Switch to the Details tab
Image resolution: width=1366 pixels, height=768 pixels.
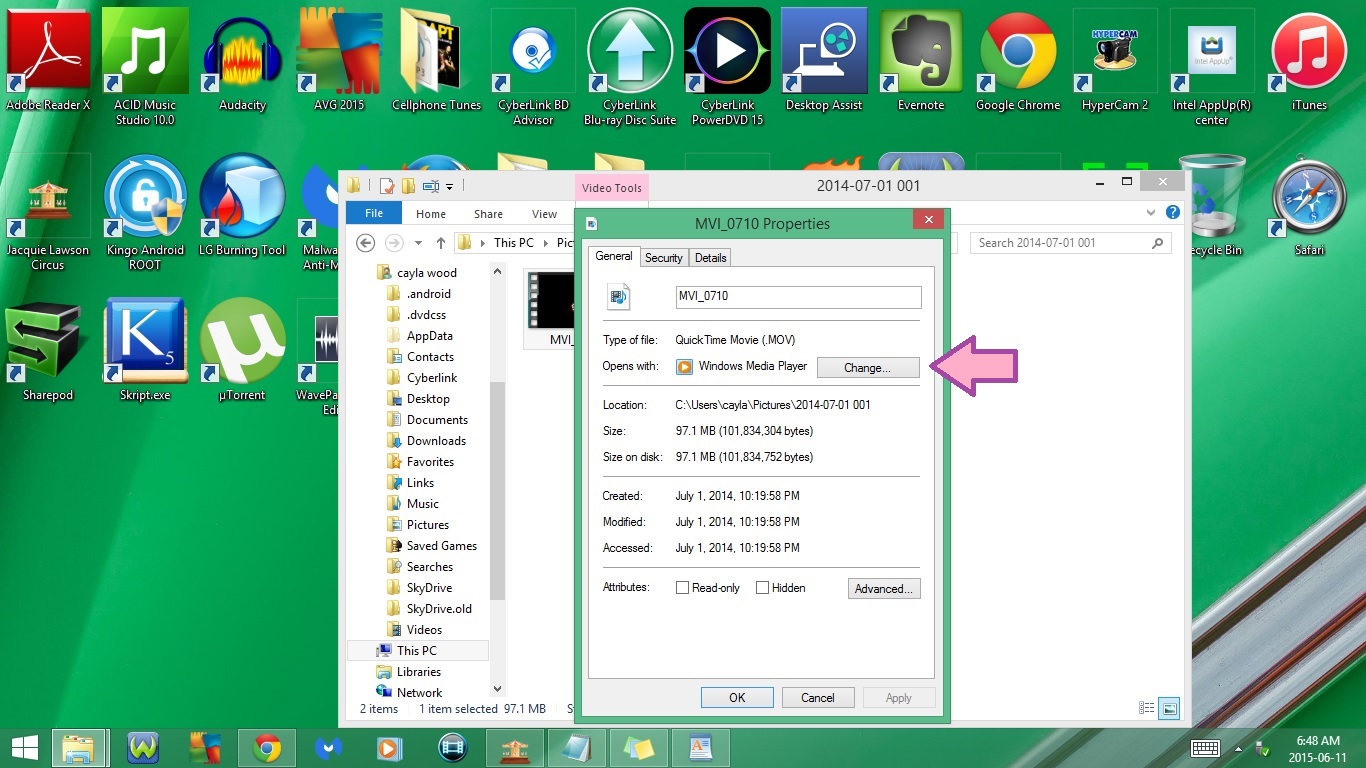tap(710, 258)
